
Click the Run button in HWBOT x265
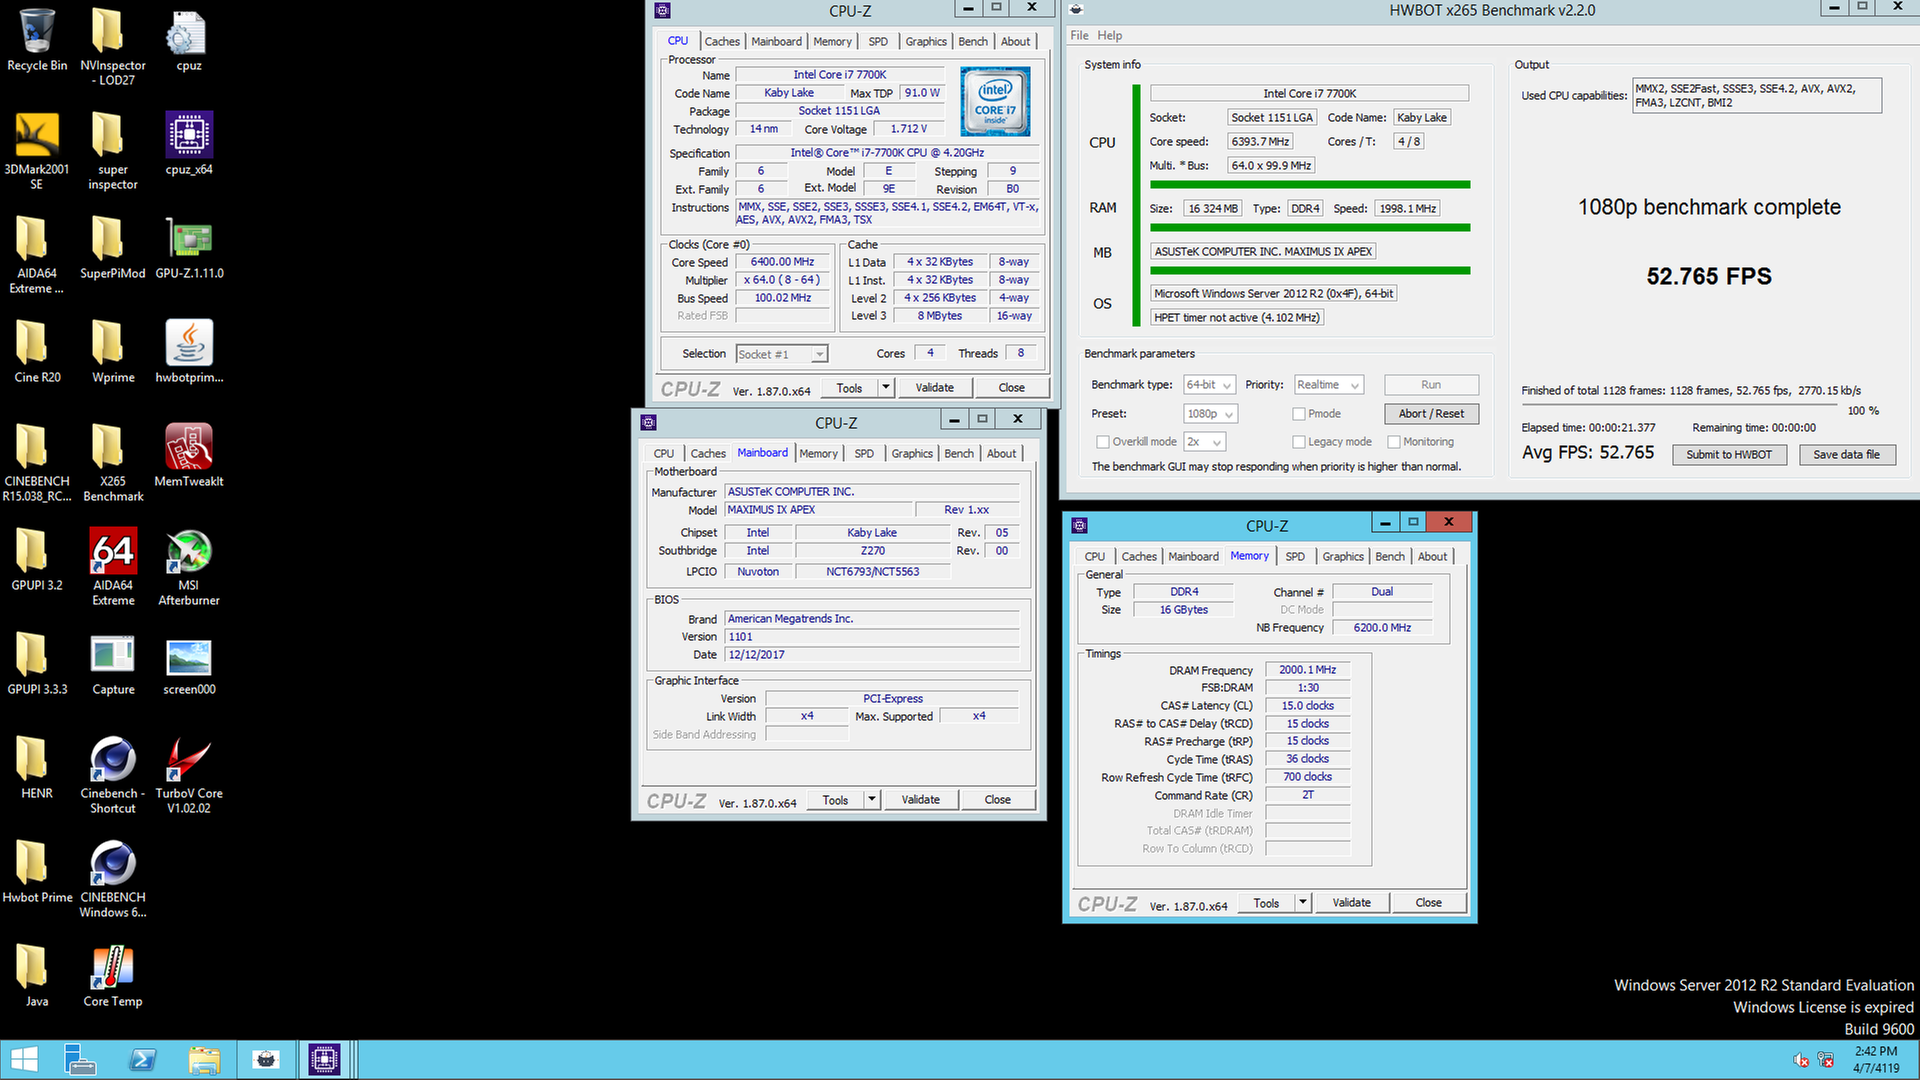pyautogui.click(x=1431, y=385)
